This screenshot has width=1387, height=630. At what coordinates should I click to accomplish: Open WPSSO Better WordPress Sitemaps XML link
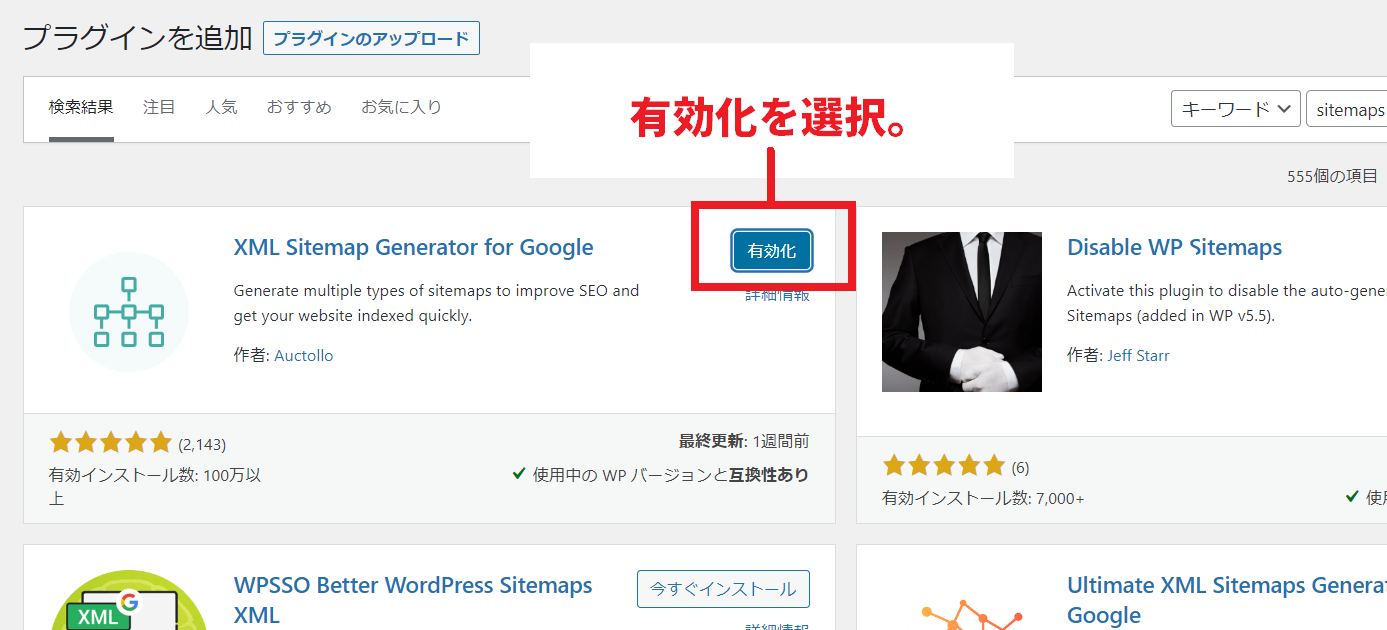tap(413, 599)
